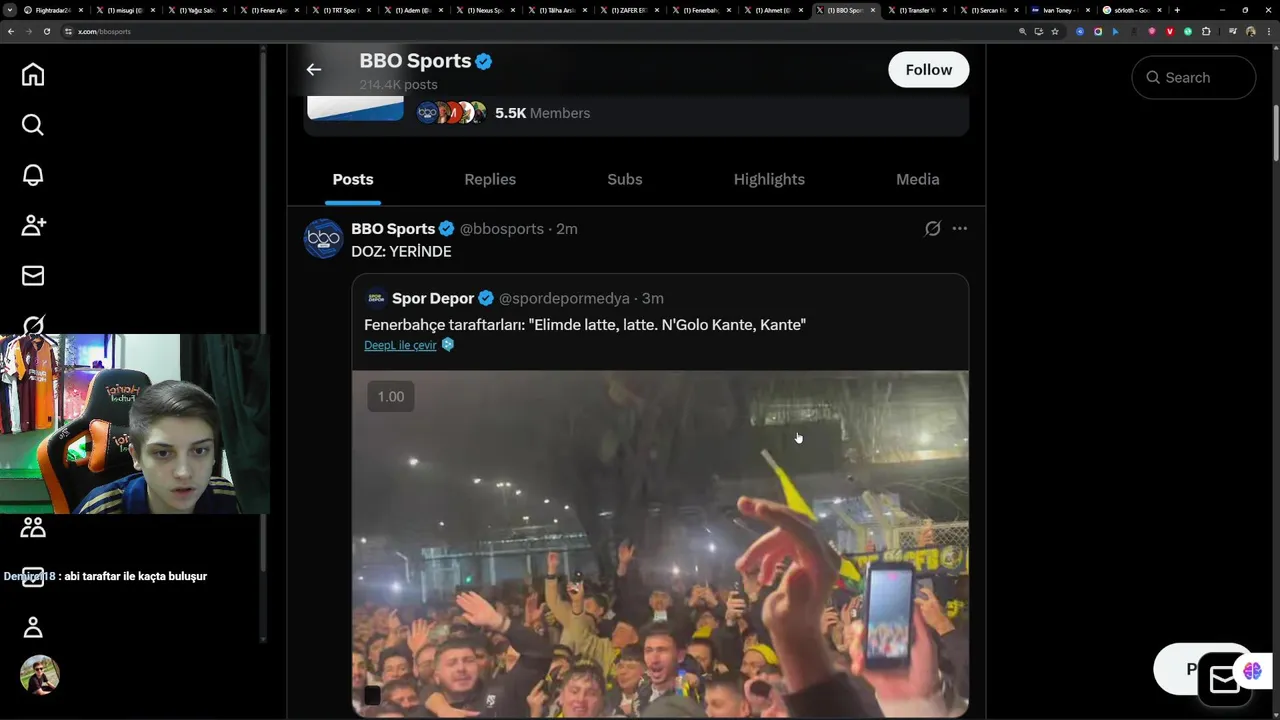Open Follow requests in the sidebar

tap(33, 225)
